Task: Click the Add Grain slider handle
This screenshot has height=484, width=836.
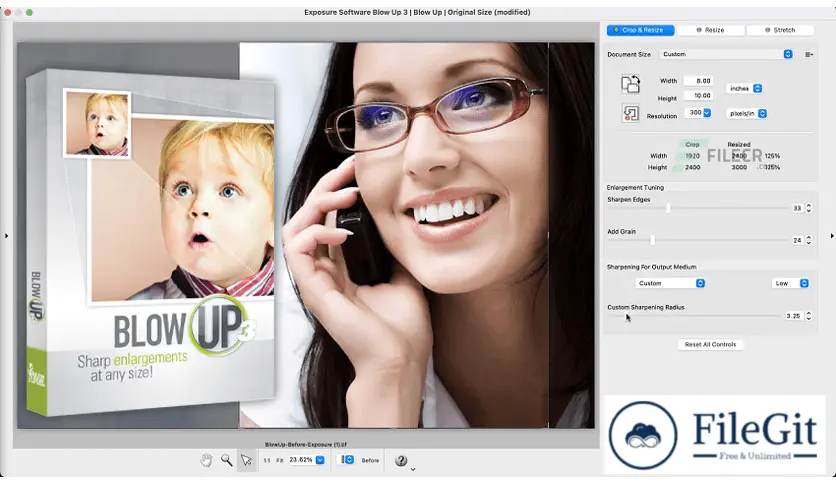Action: click(x=652, y=240)
